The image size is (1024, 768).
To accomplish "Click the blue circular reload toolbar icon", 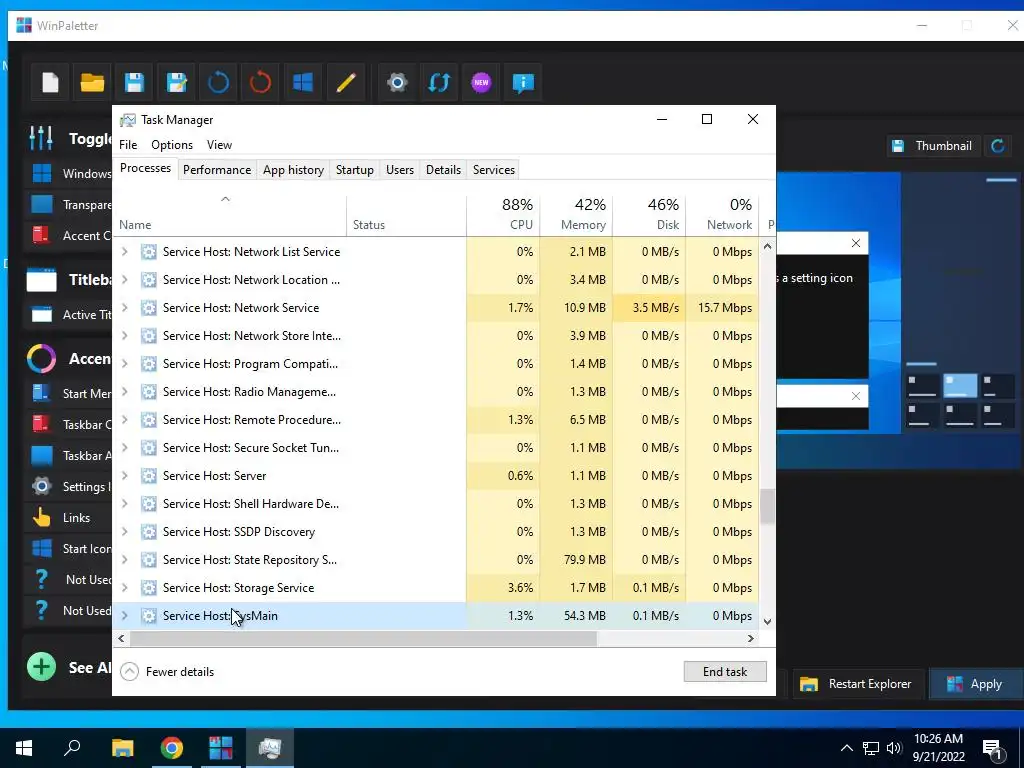I will pos(218,82).
